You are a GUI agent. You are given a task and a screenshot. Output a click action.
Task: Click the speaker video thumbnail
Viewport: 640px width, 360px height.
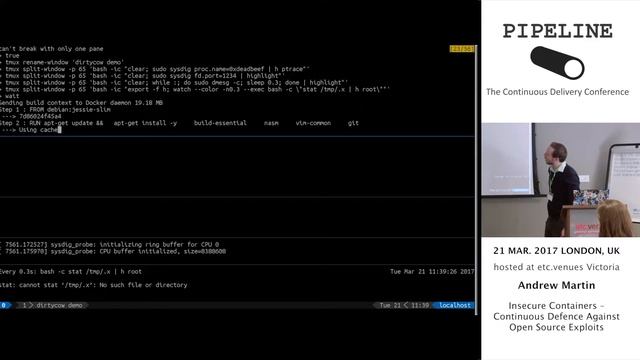pyautogui.click(x=560, y=180)
